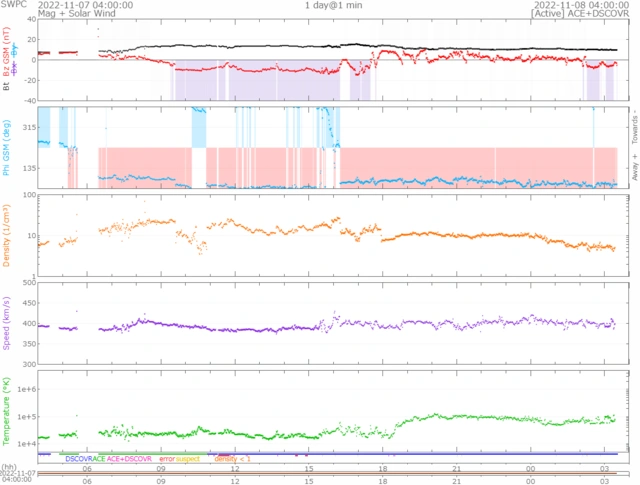Click the 12 hour tick on time axis
The width and height of the screenshot is (640, 485).
coord(235,467)
